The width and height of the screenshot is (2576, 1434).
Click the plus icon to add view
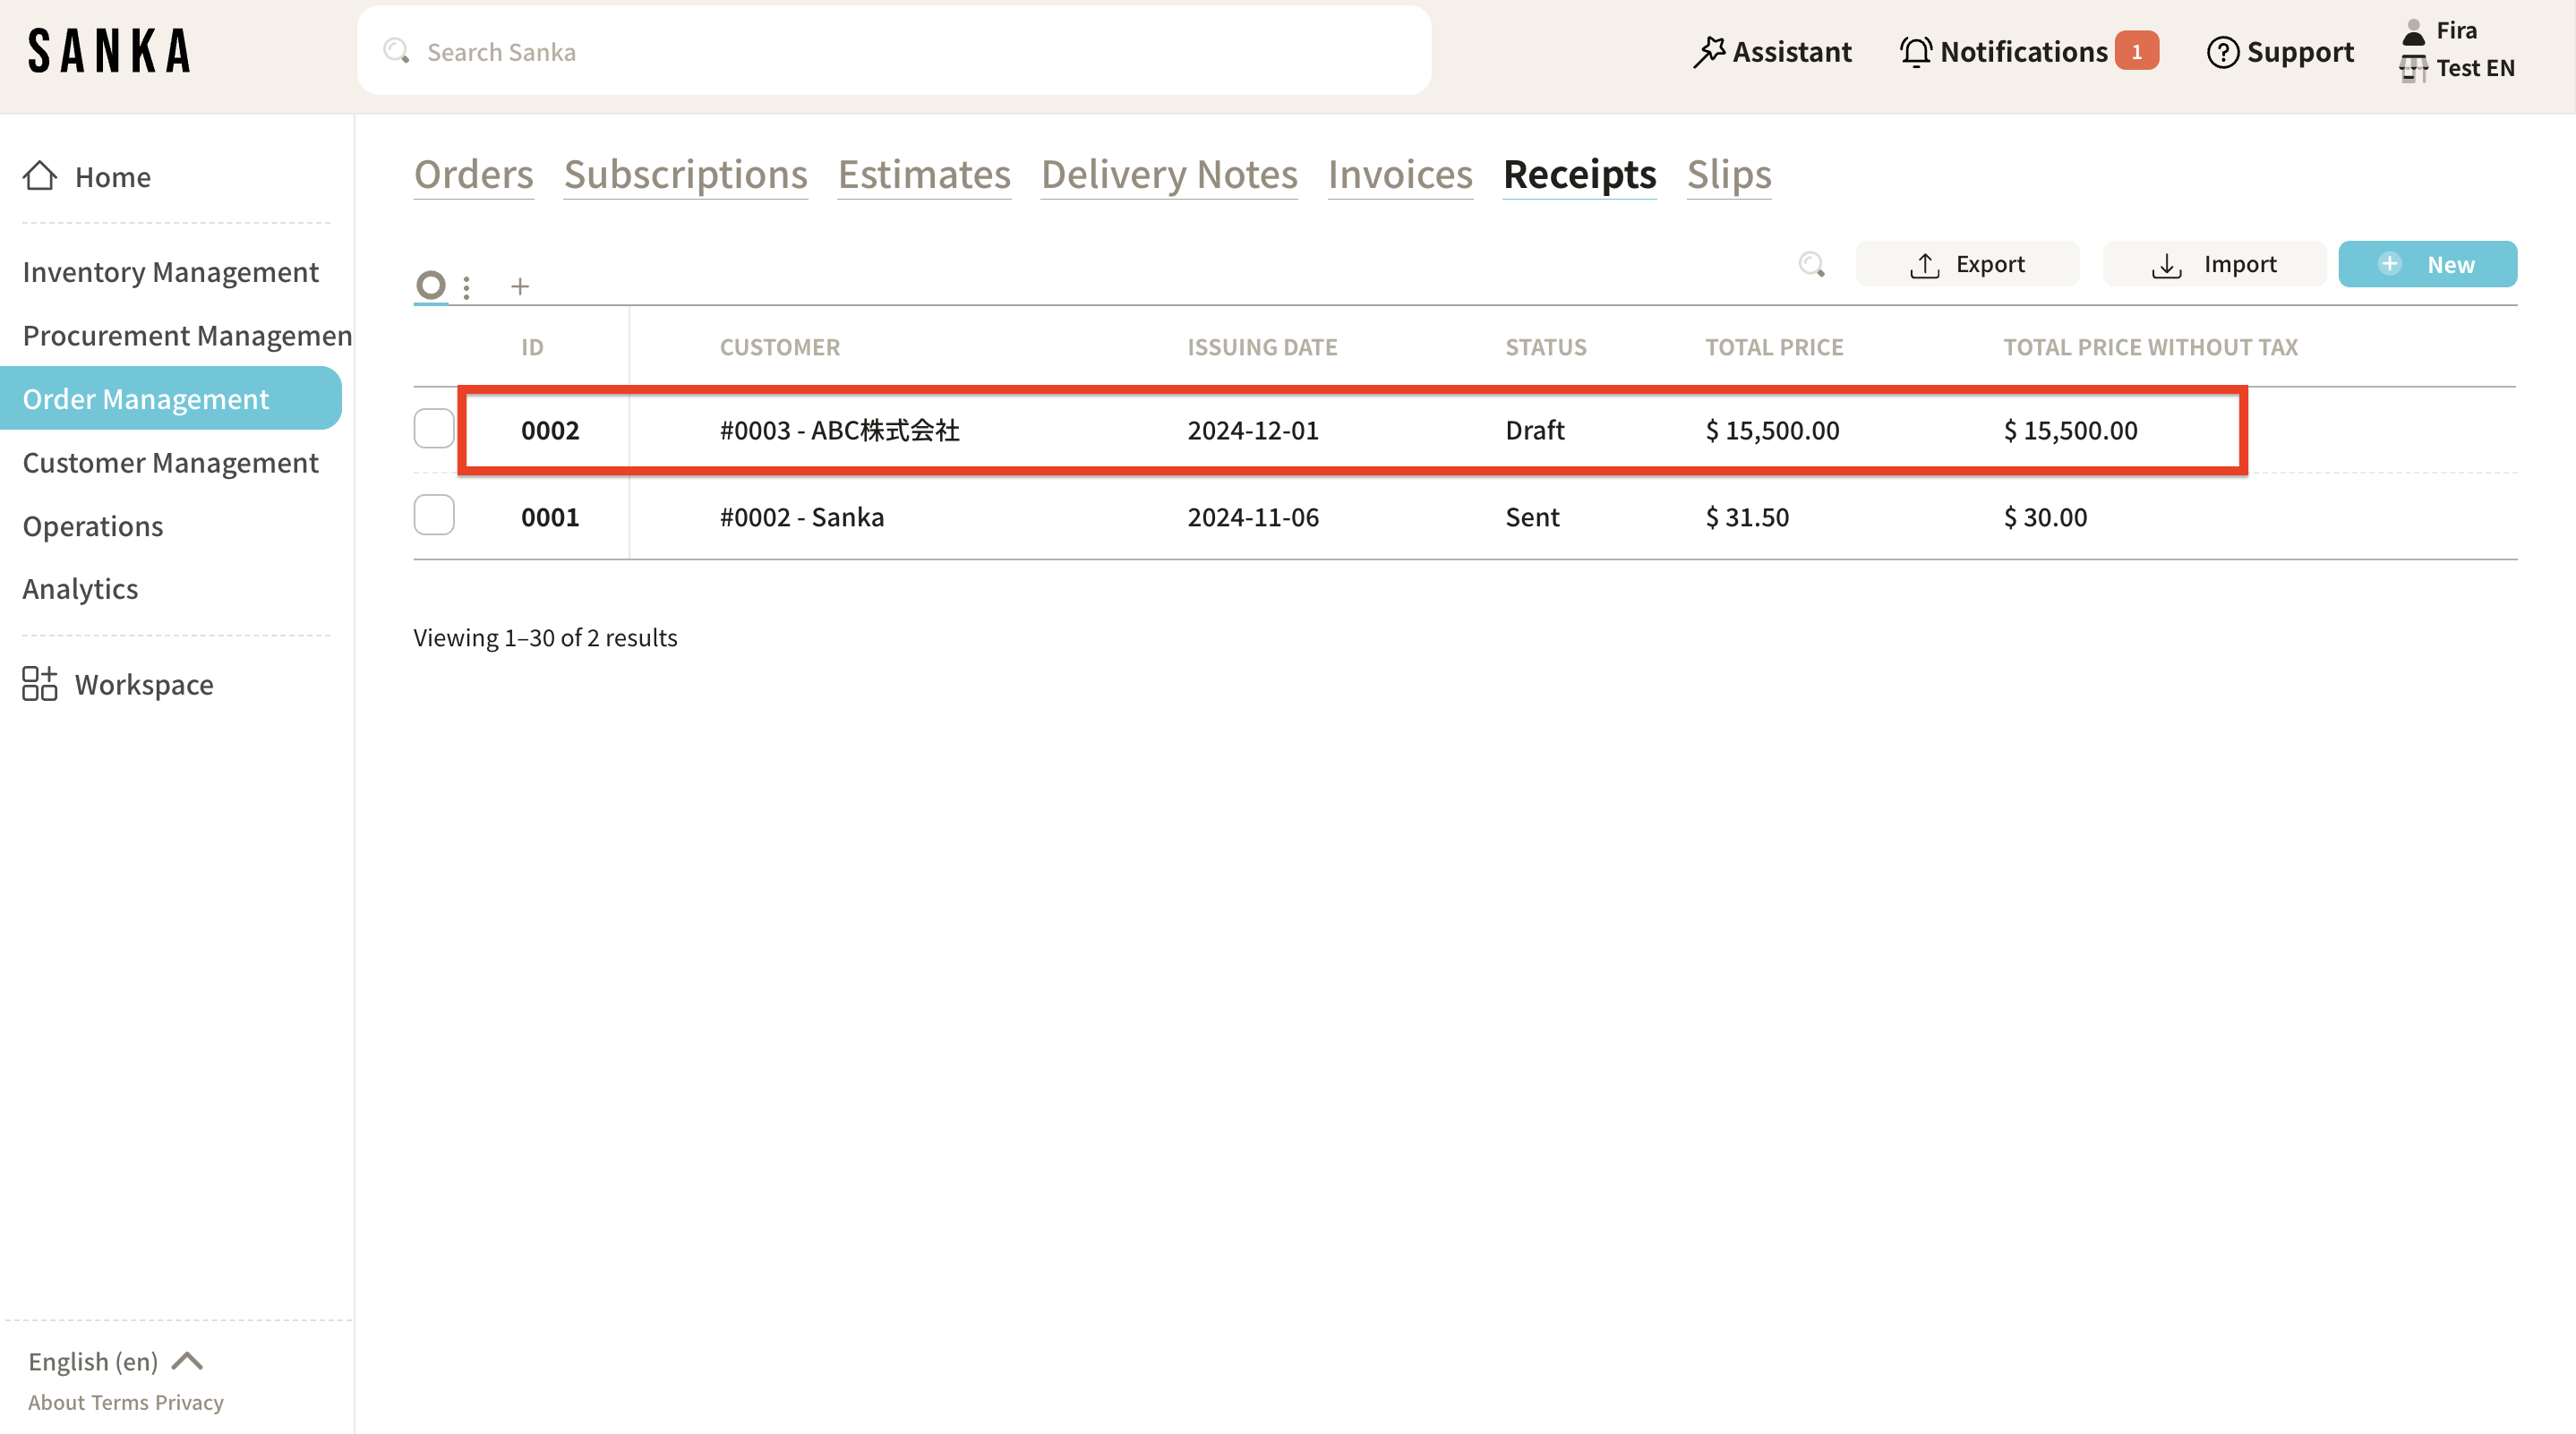tap(520, 287)
